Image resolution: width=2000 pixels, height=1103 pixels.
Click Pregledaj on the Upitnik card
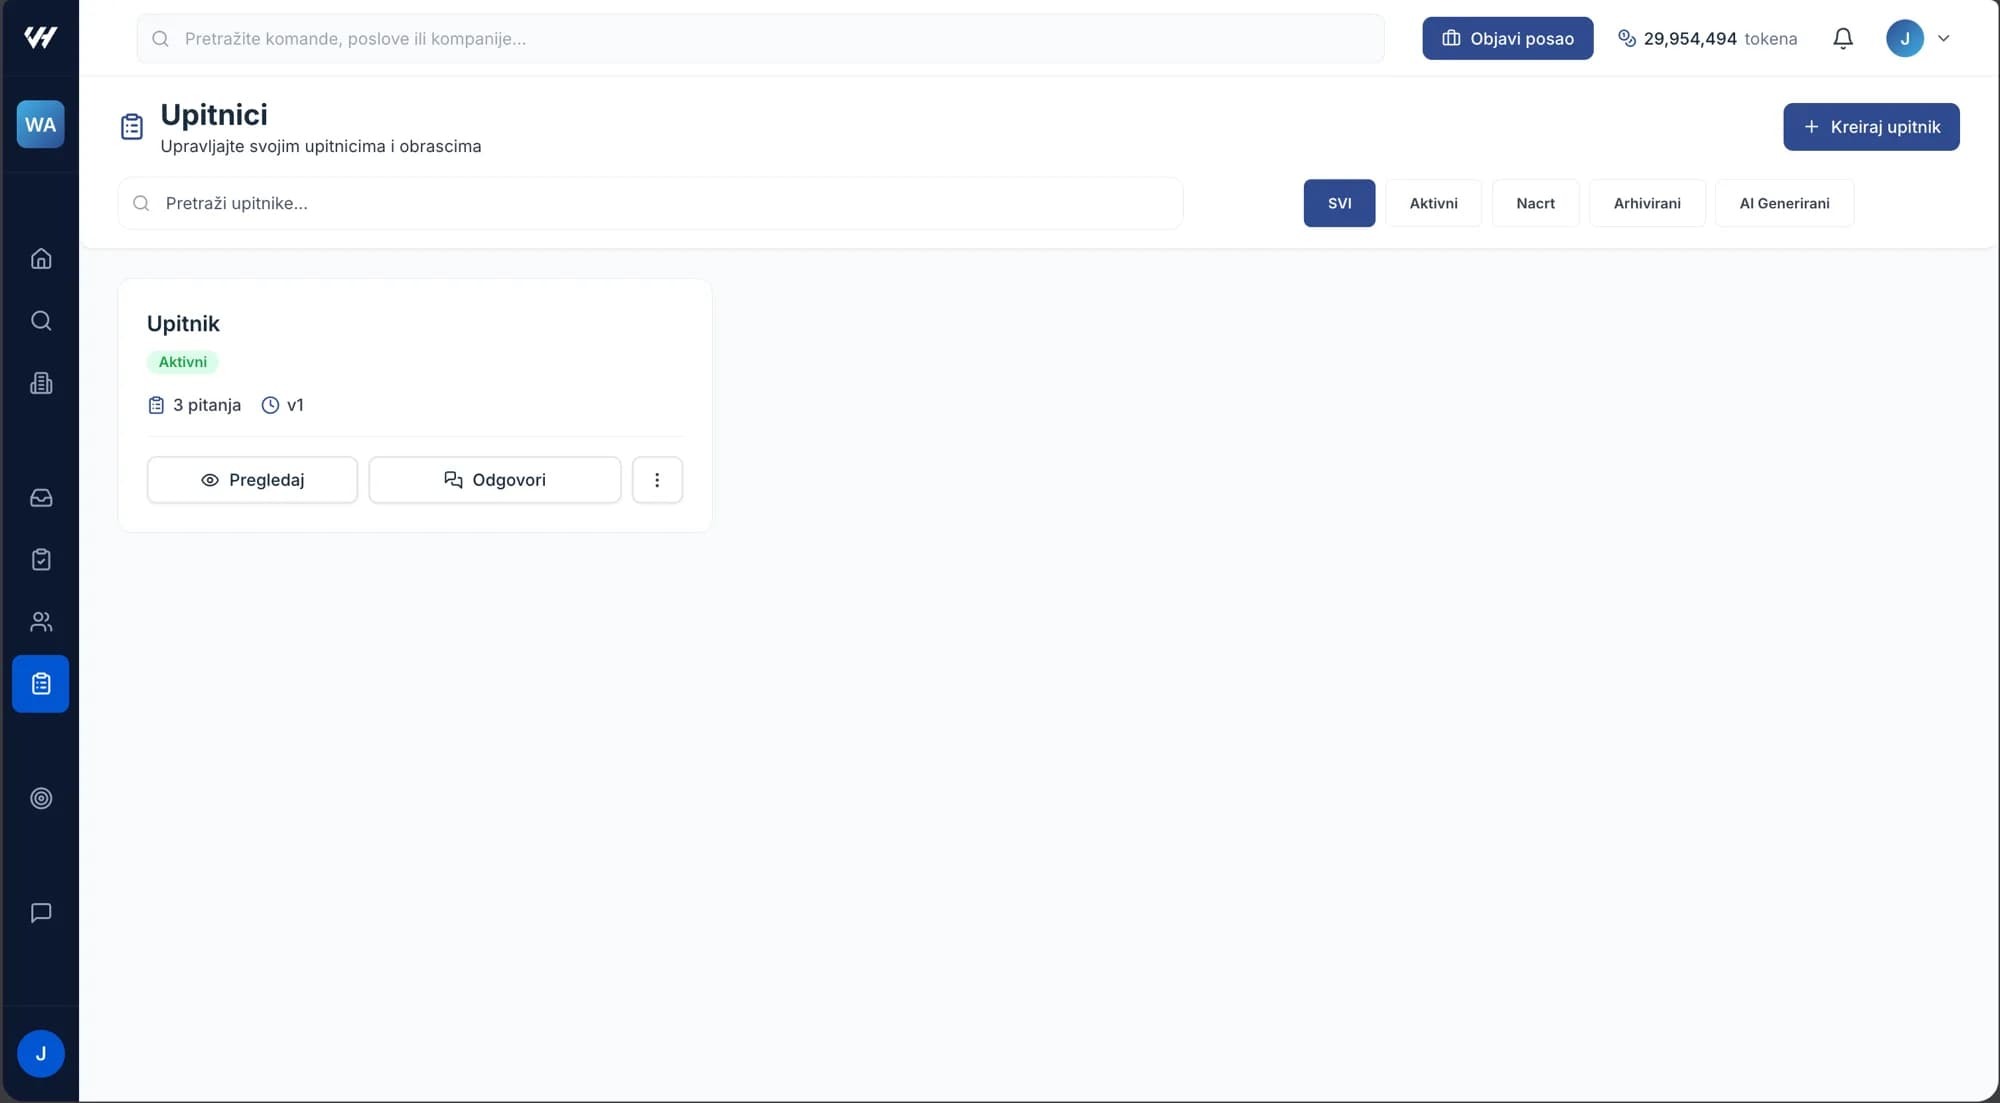tap(252, 480)
